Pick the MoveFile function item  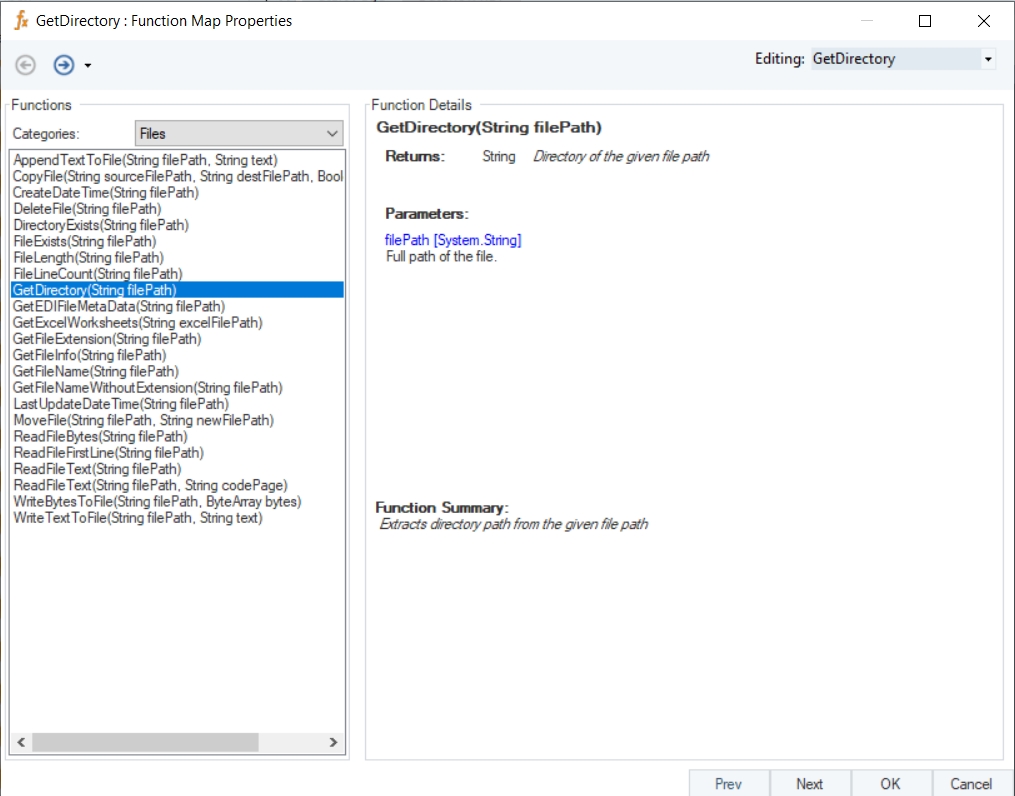pyautogui.click(x=143, y=420)
